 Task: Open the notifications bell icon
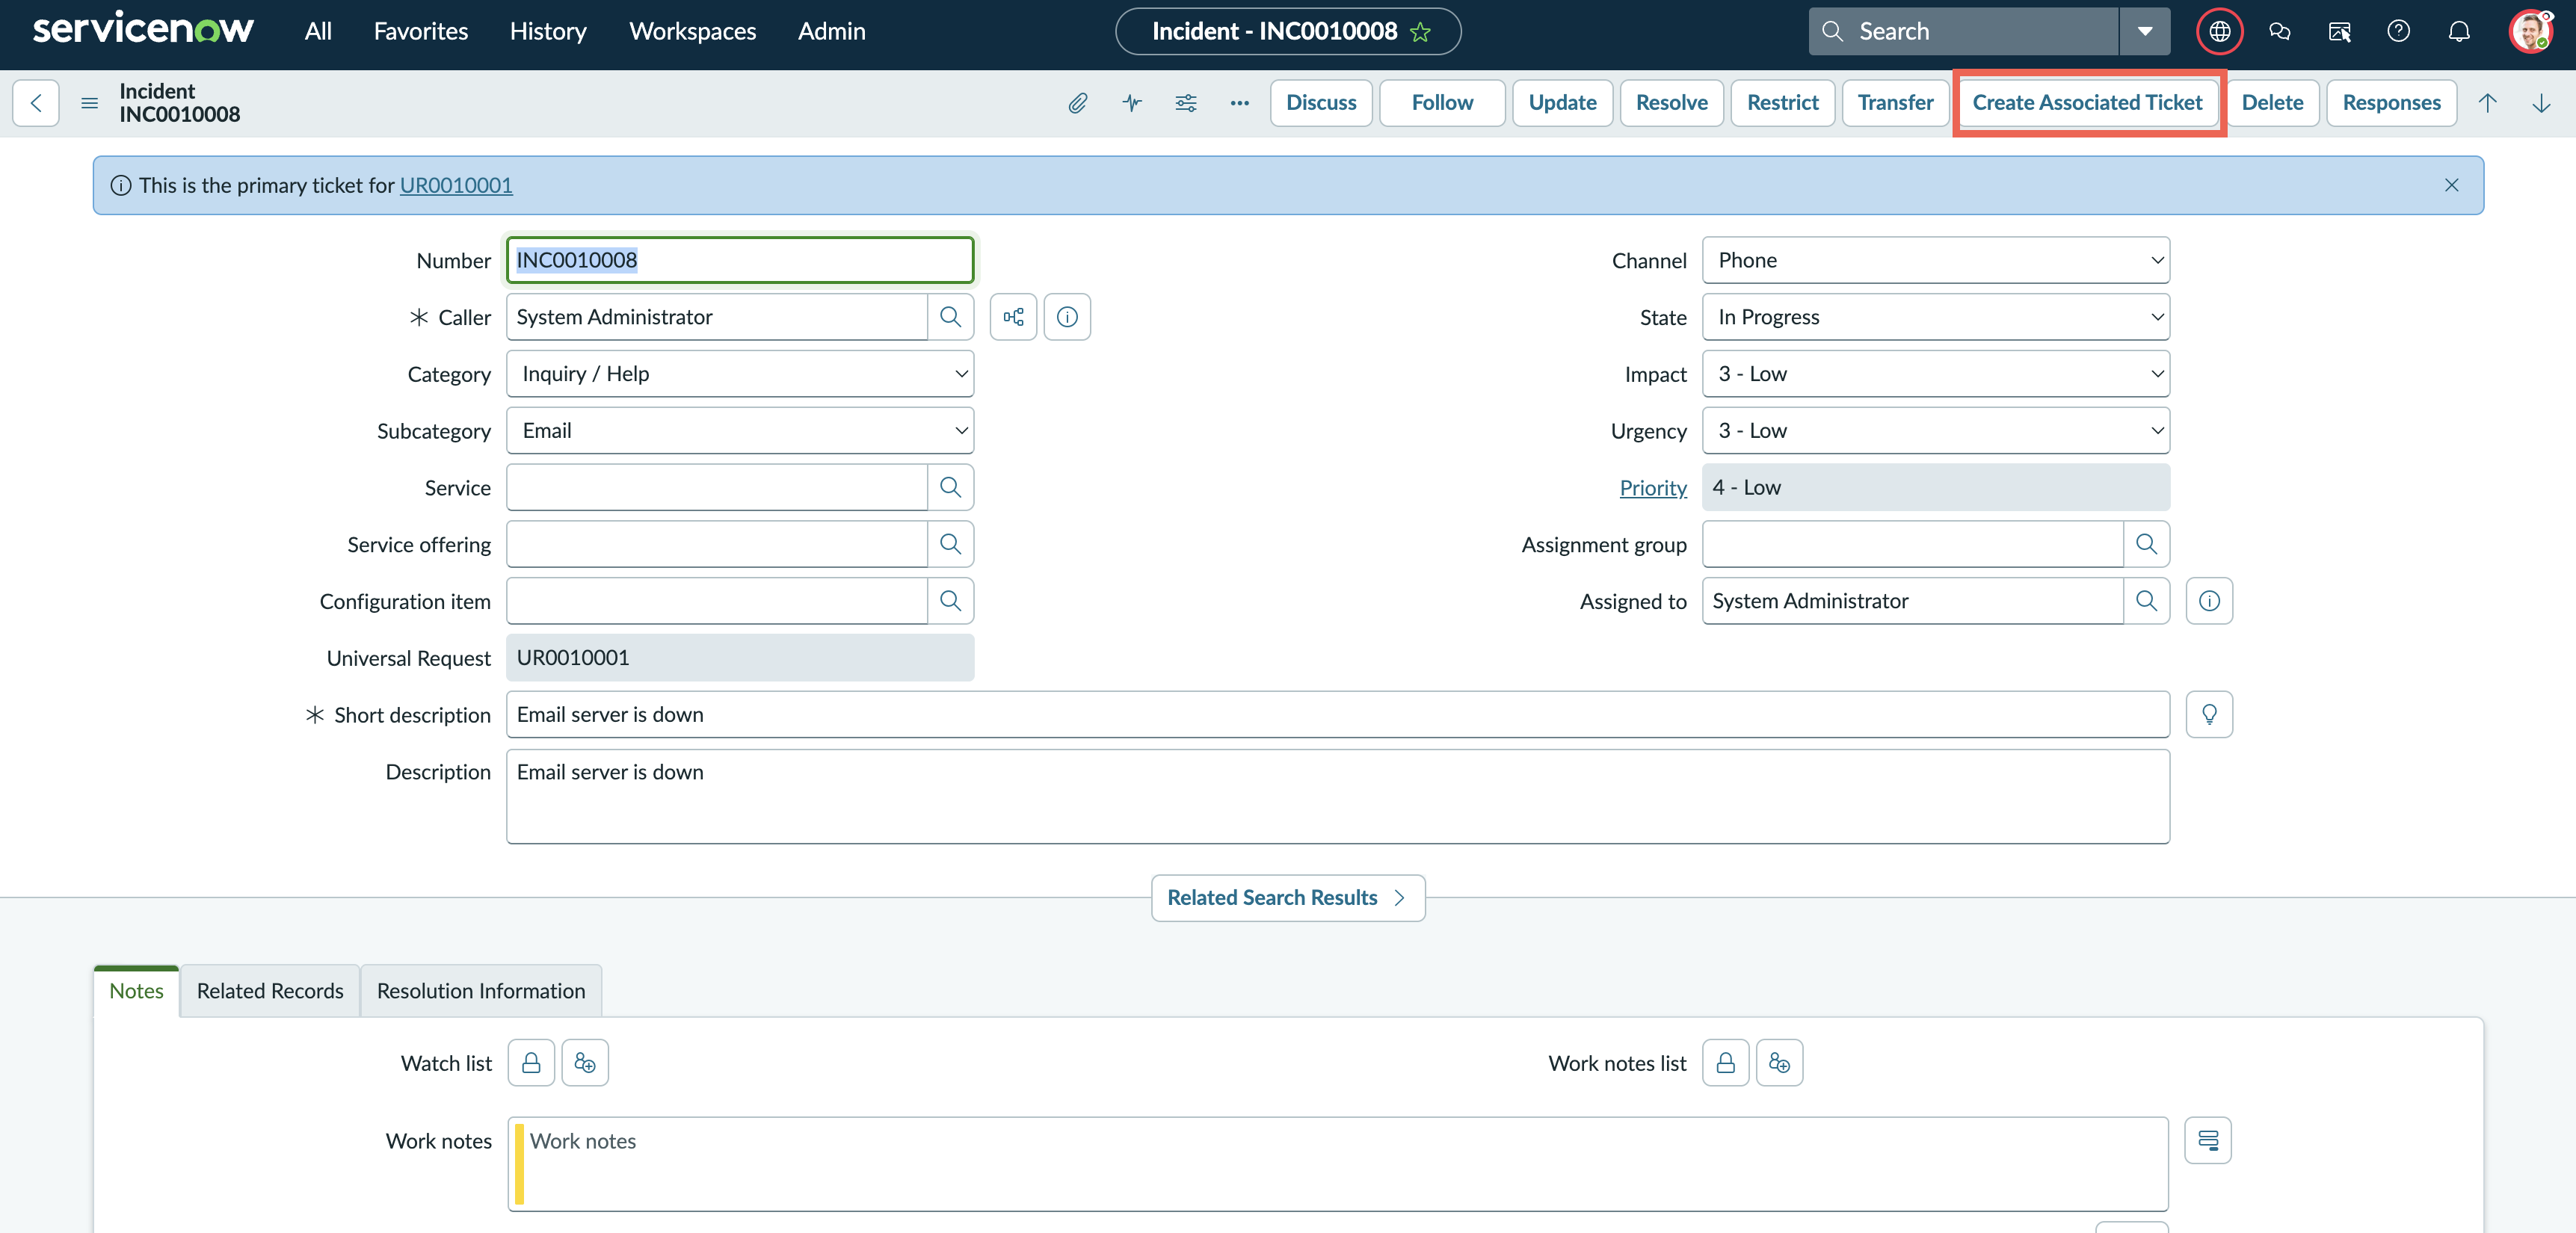(2459, 31)
